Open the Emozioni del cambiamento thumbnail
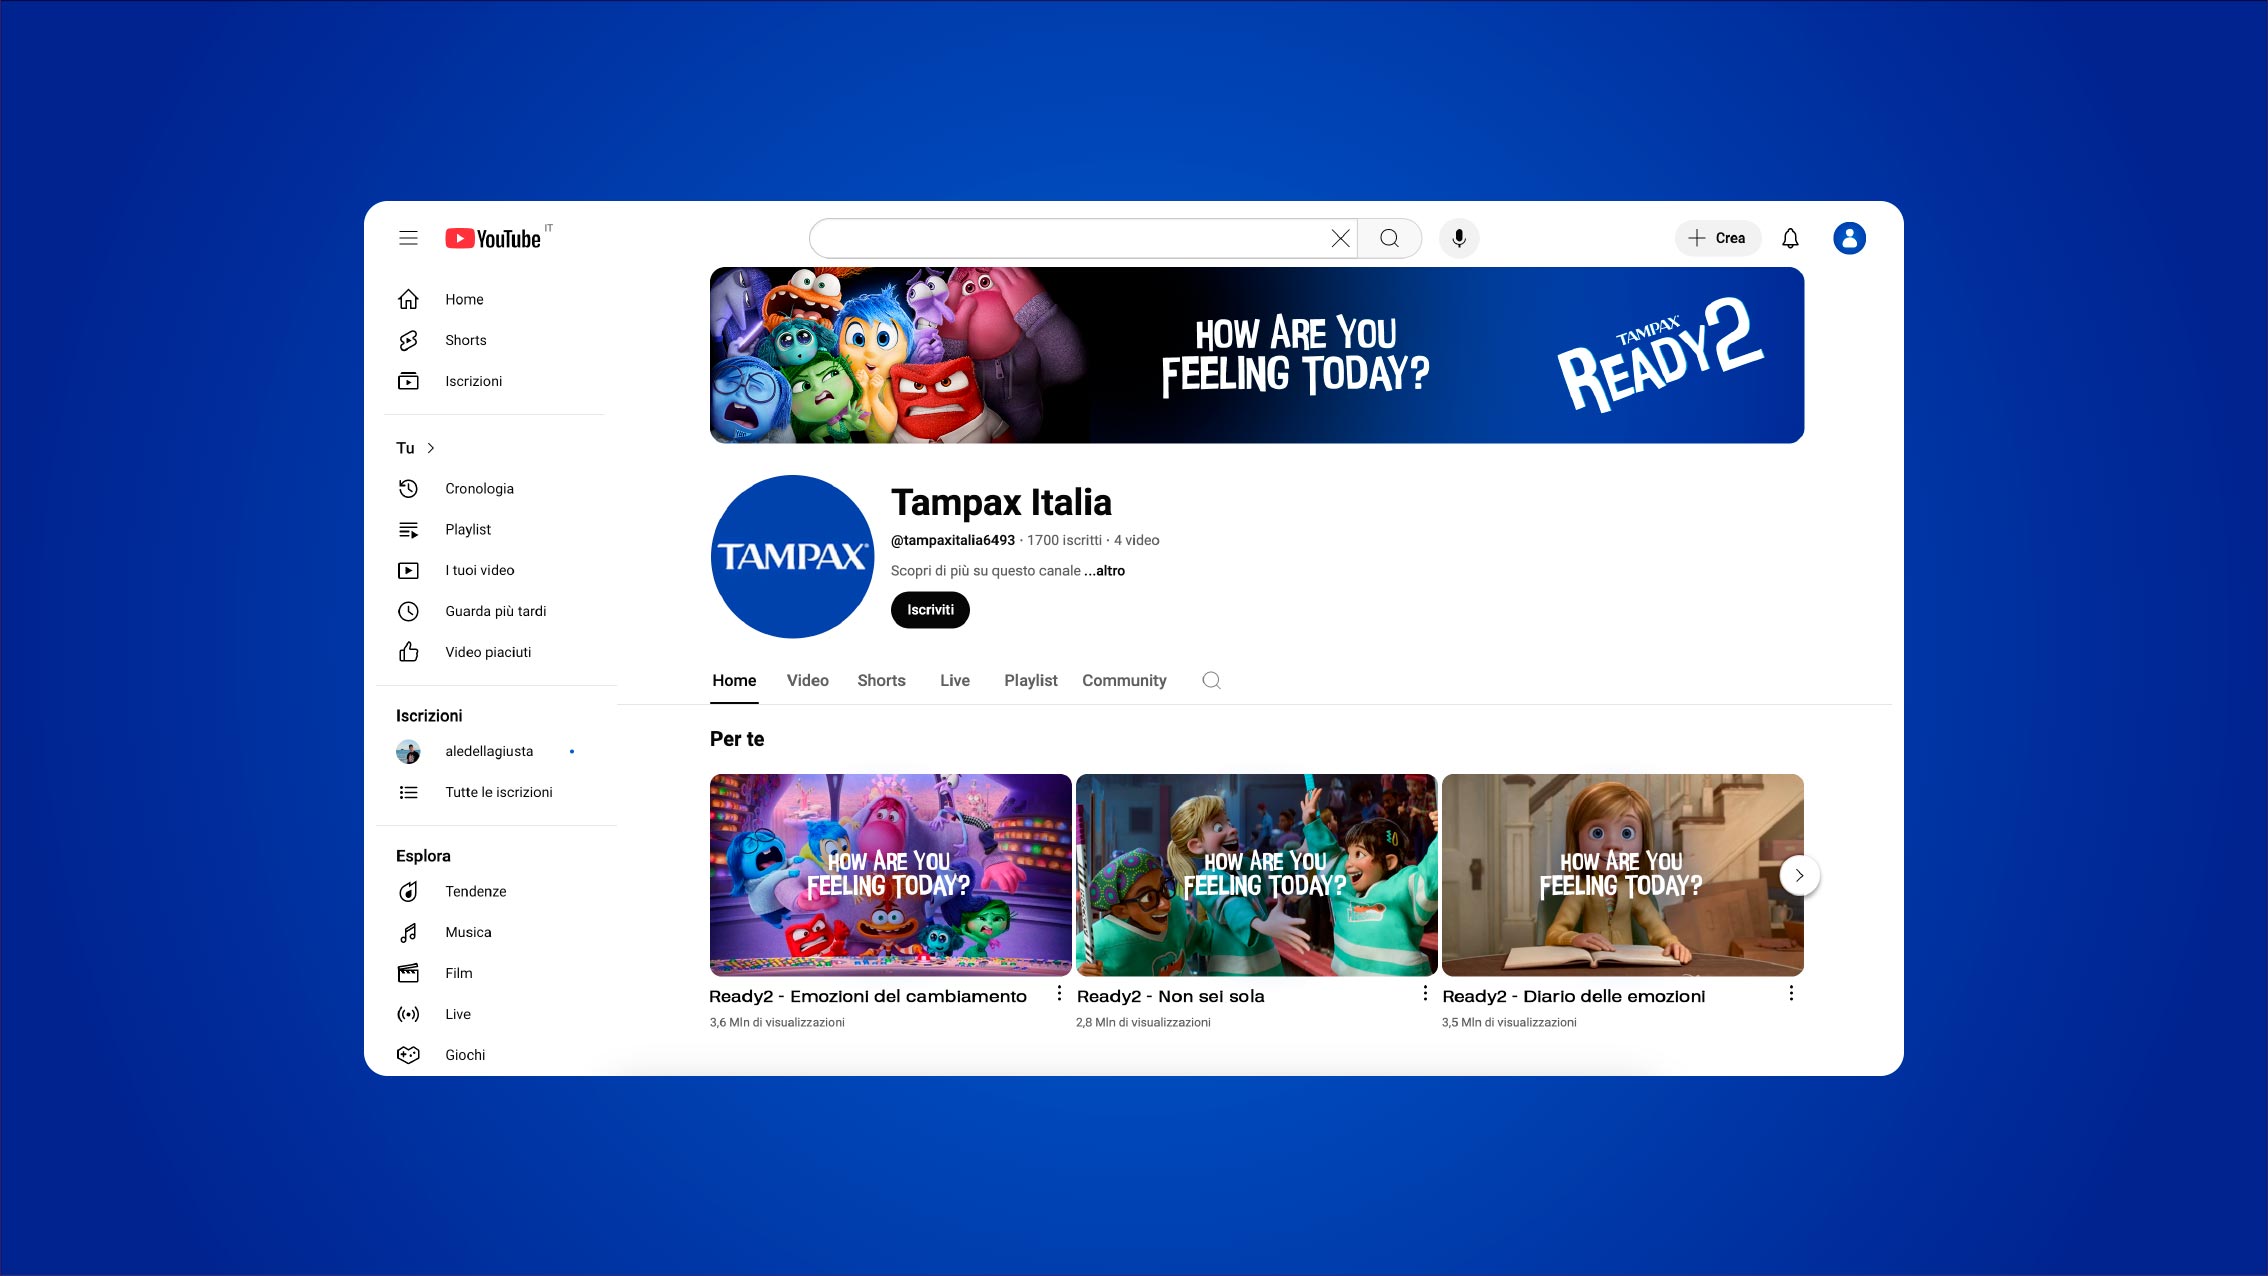Viewport: 2268px width, 1276px height. [890, 875]
